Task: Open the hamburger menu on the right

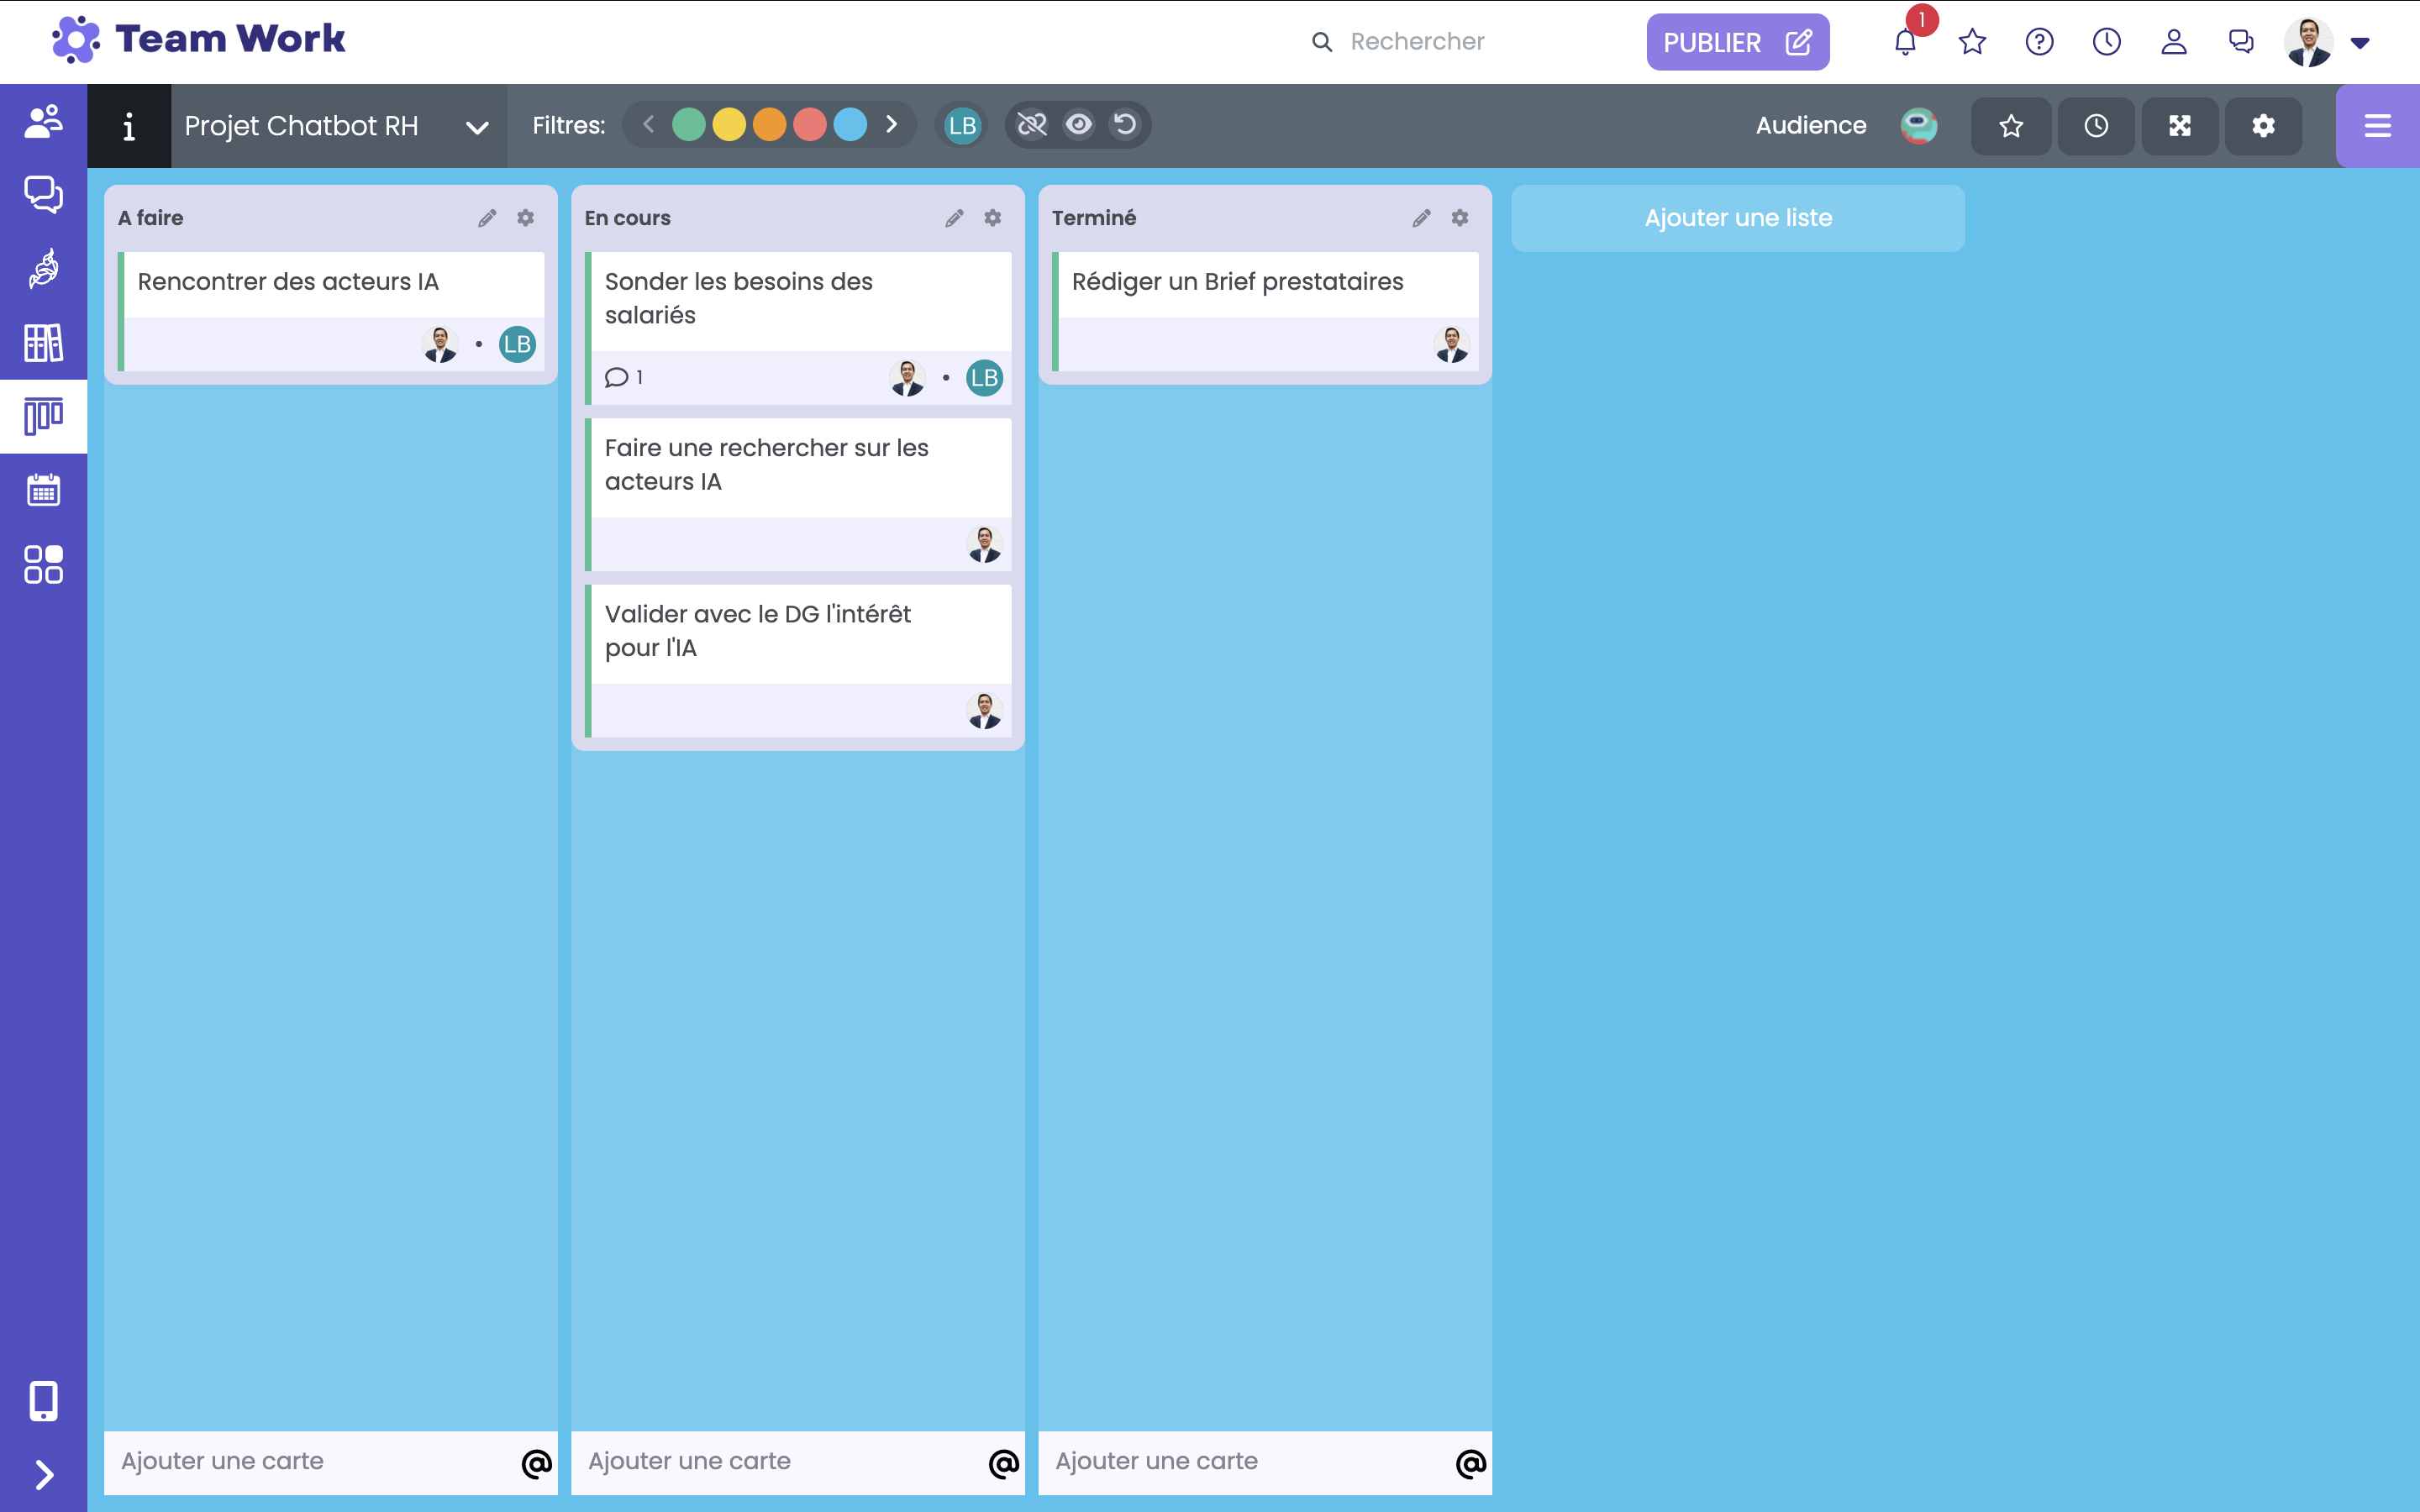Action: coord(2377,126)
